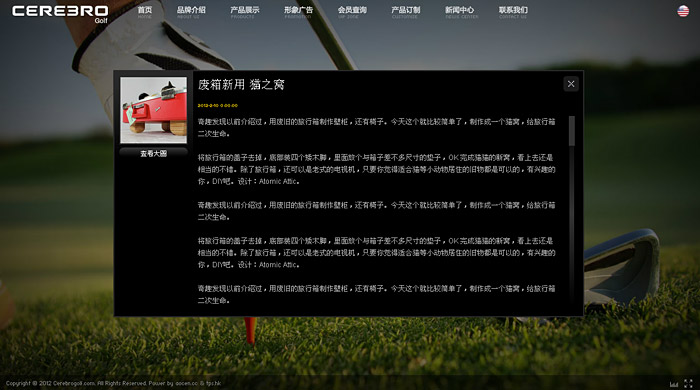Select 形象广告 Promotion menu item

[x=298, y=12]
